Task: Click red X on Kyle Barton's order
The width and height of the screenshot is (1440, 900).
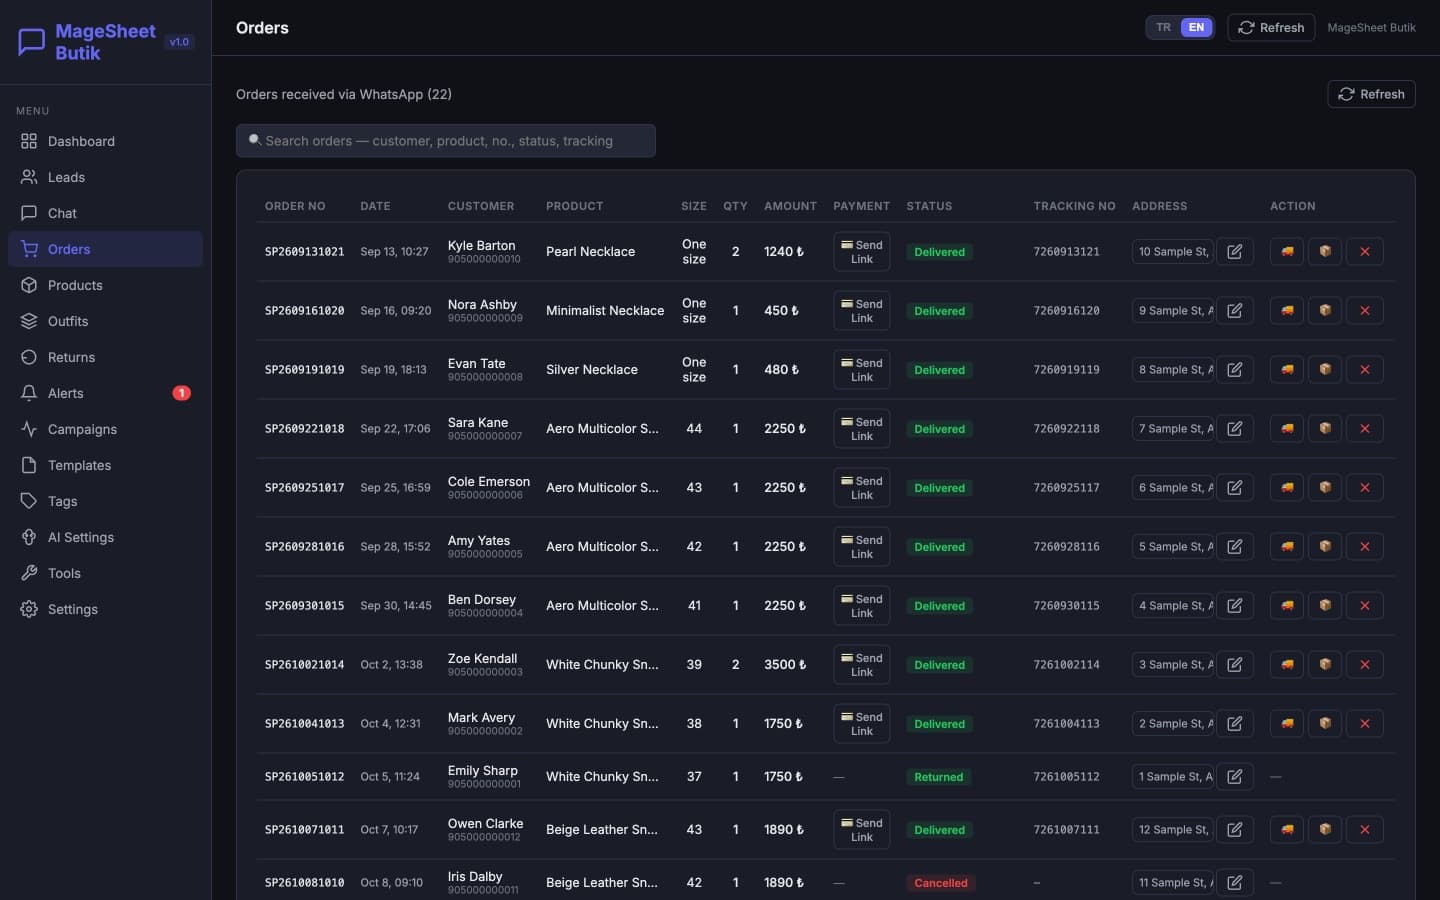Action: point(1364,252)
